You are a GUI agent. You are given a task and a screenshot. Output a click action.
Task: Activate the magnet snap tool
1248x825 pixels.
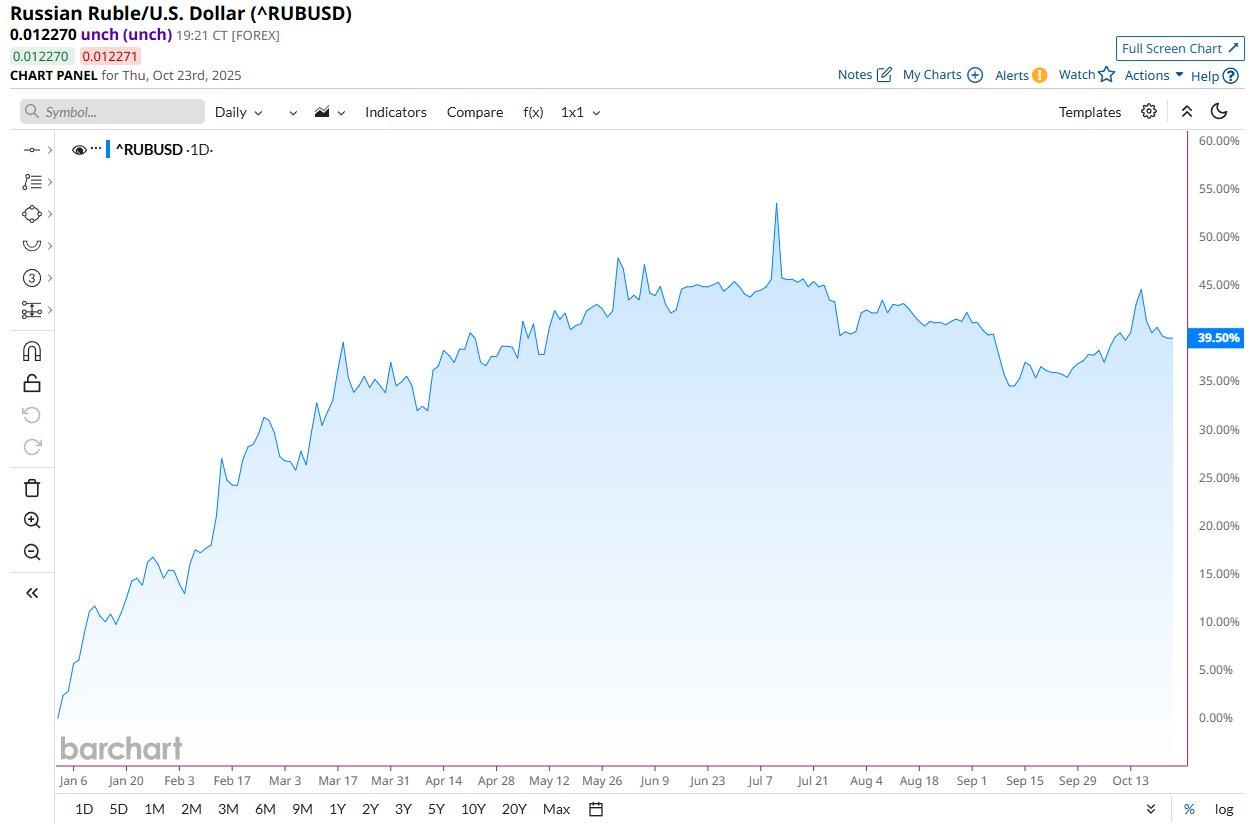click(x=32, y=351)
